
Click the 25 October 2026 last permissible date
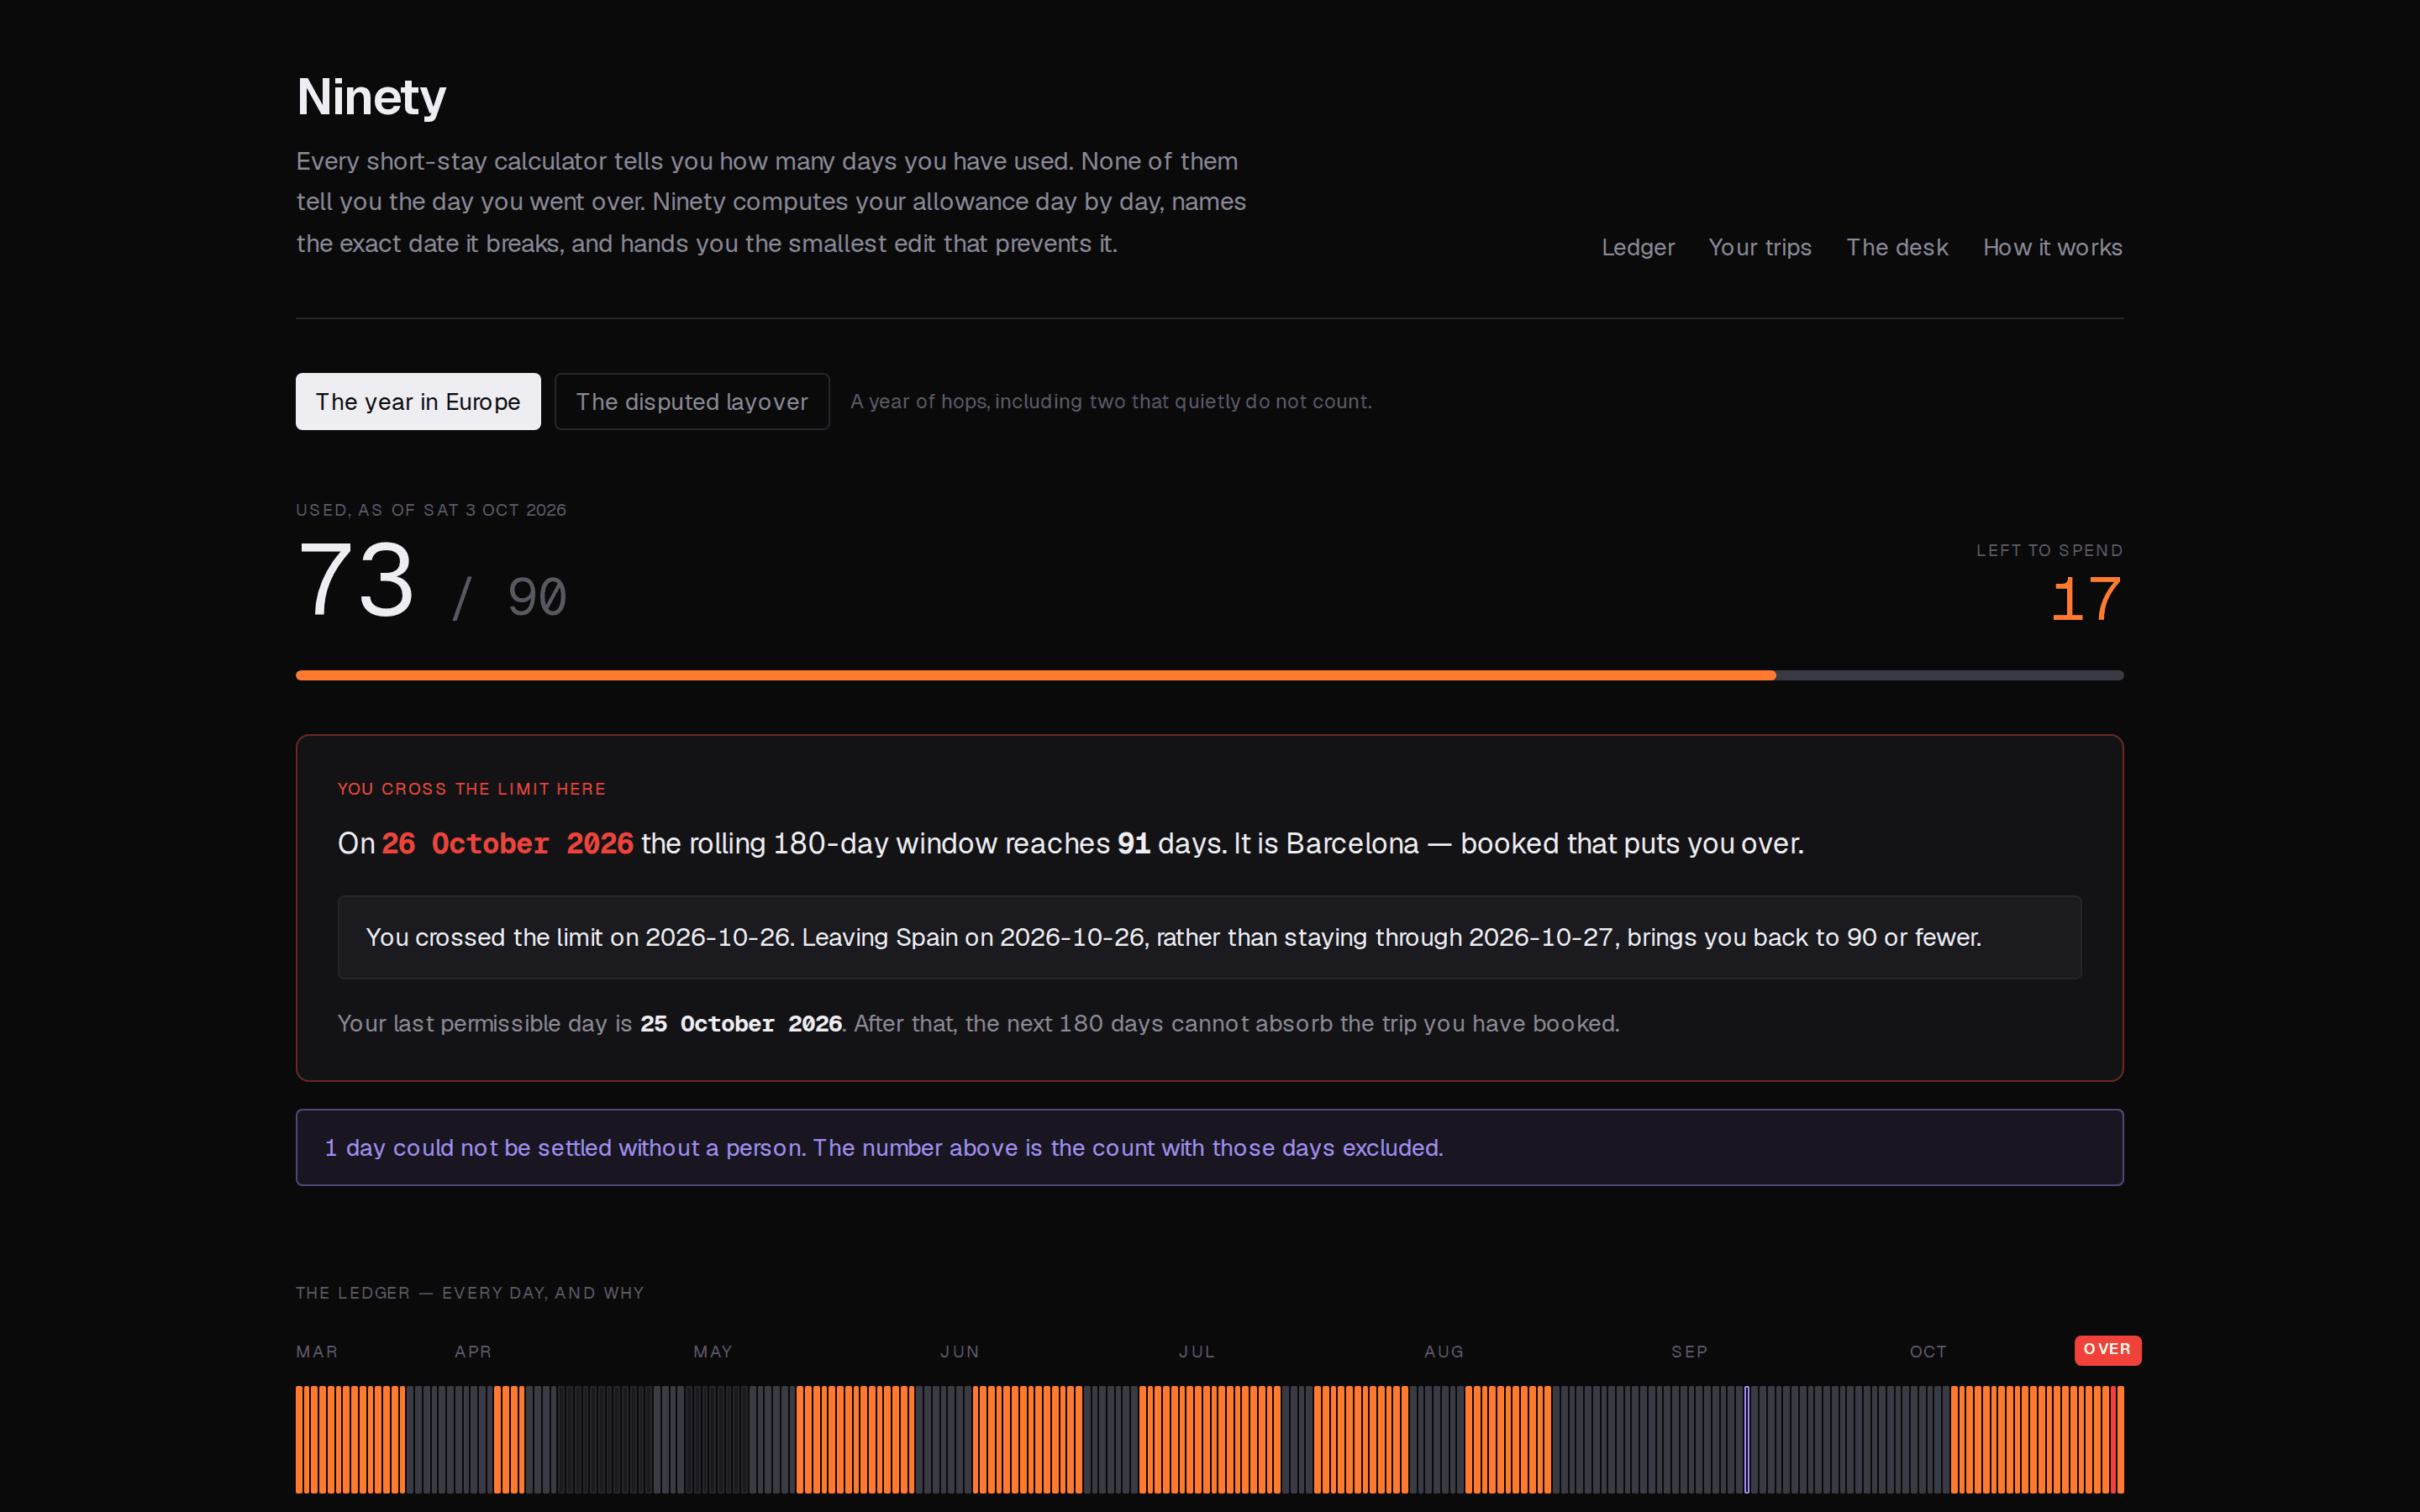point(741,1023)
